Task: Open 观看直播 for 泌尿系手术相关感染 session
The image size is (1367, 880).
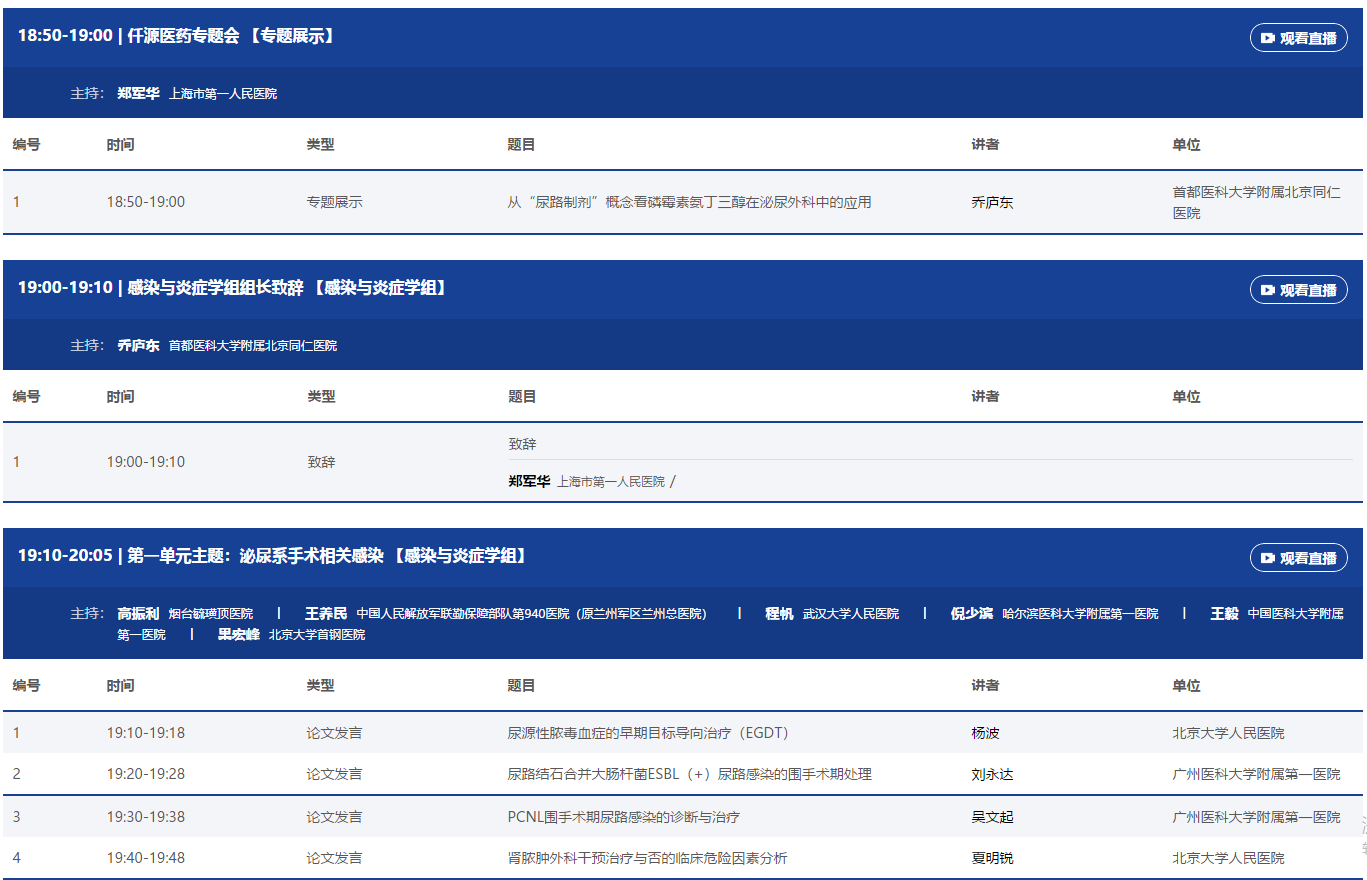Action: point(1298,558)
